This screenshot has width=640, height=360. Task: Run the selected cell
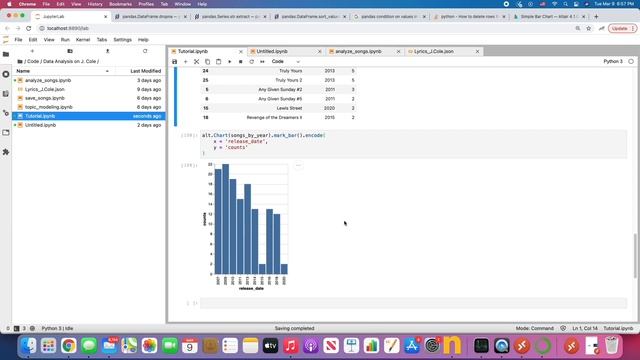pos(229,62)
